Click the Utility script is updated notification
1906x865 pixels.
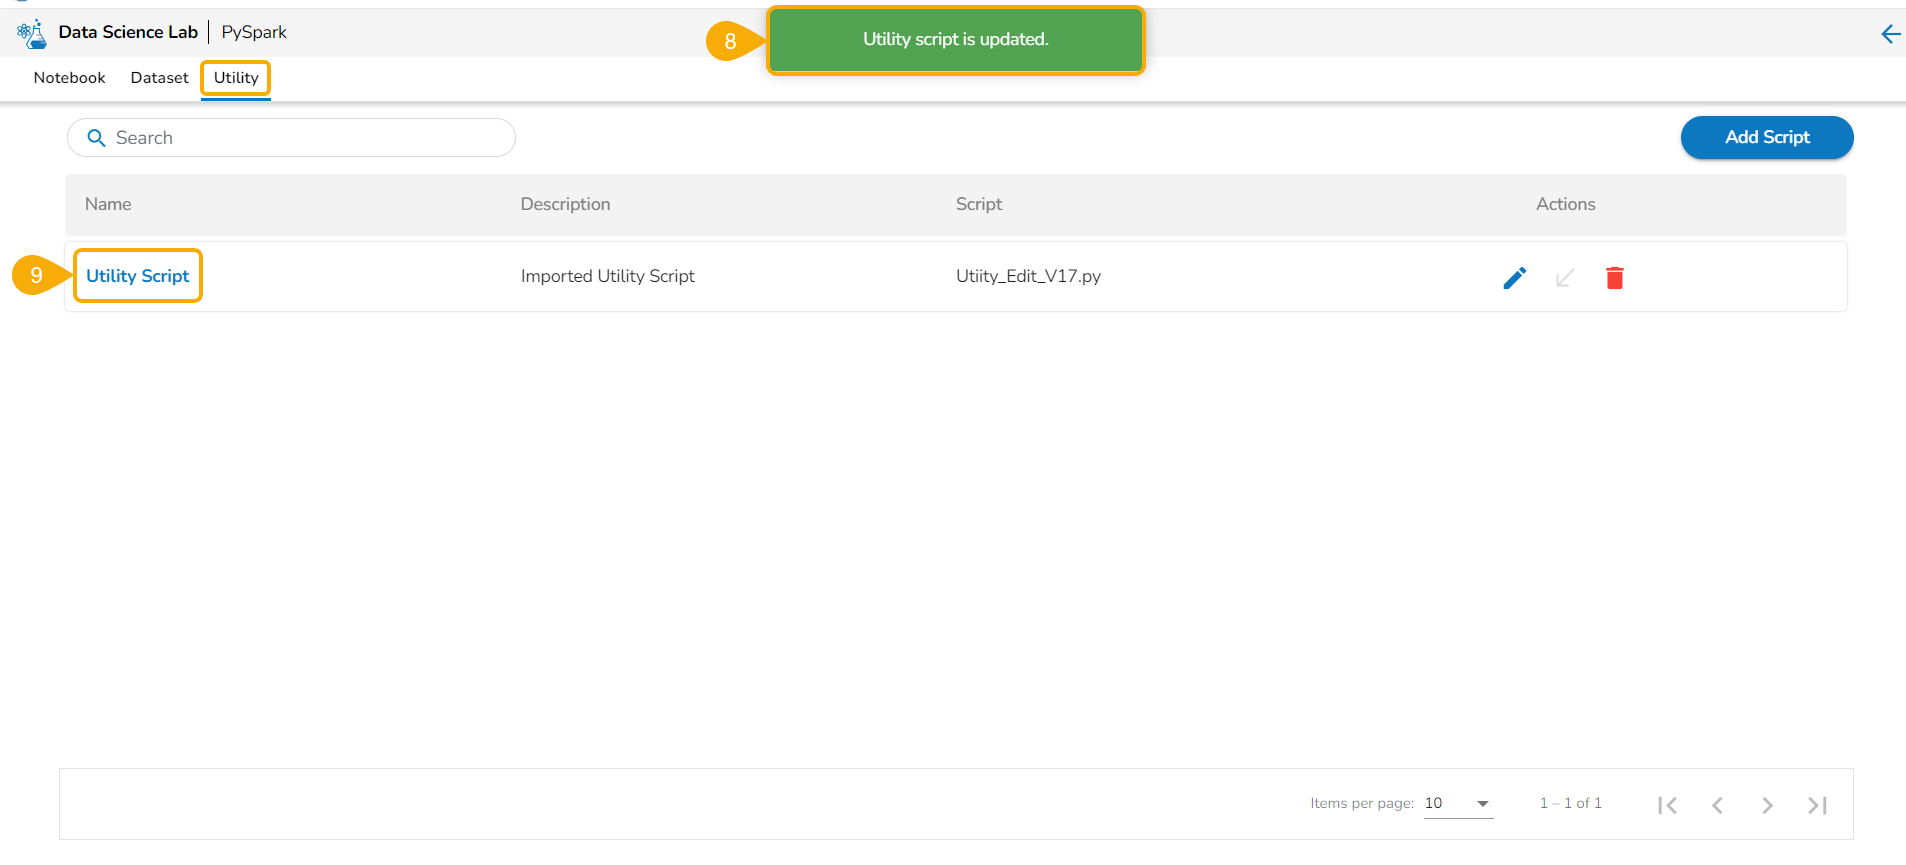coord(956,40)
